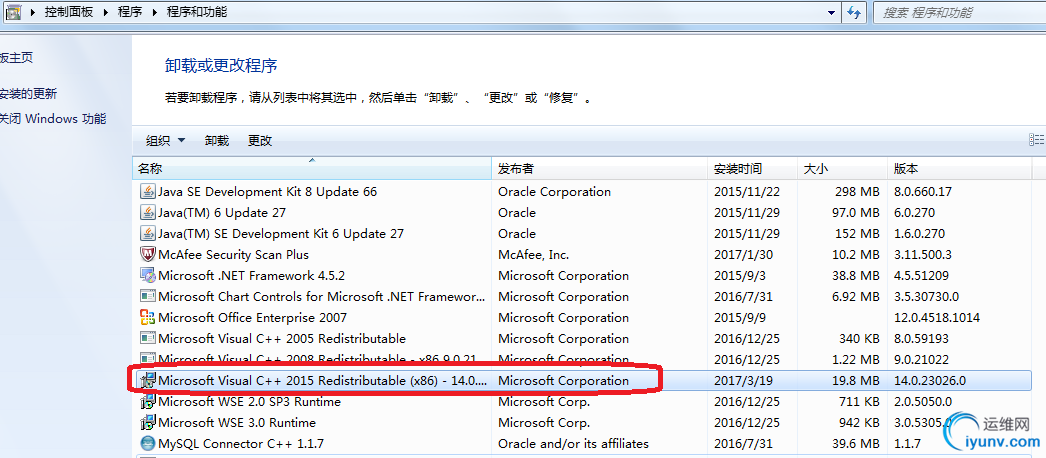This screenshot has height=458, width=1046.
Task: Click the .NET Framework 4.5.2 icon
Action: point(147,276)
